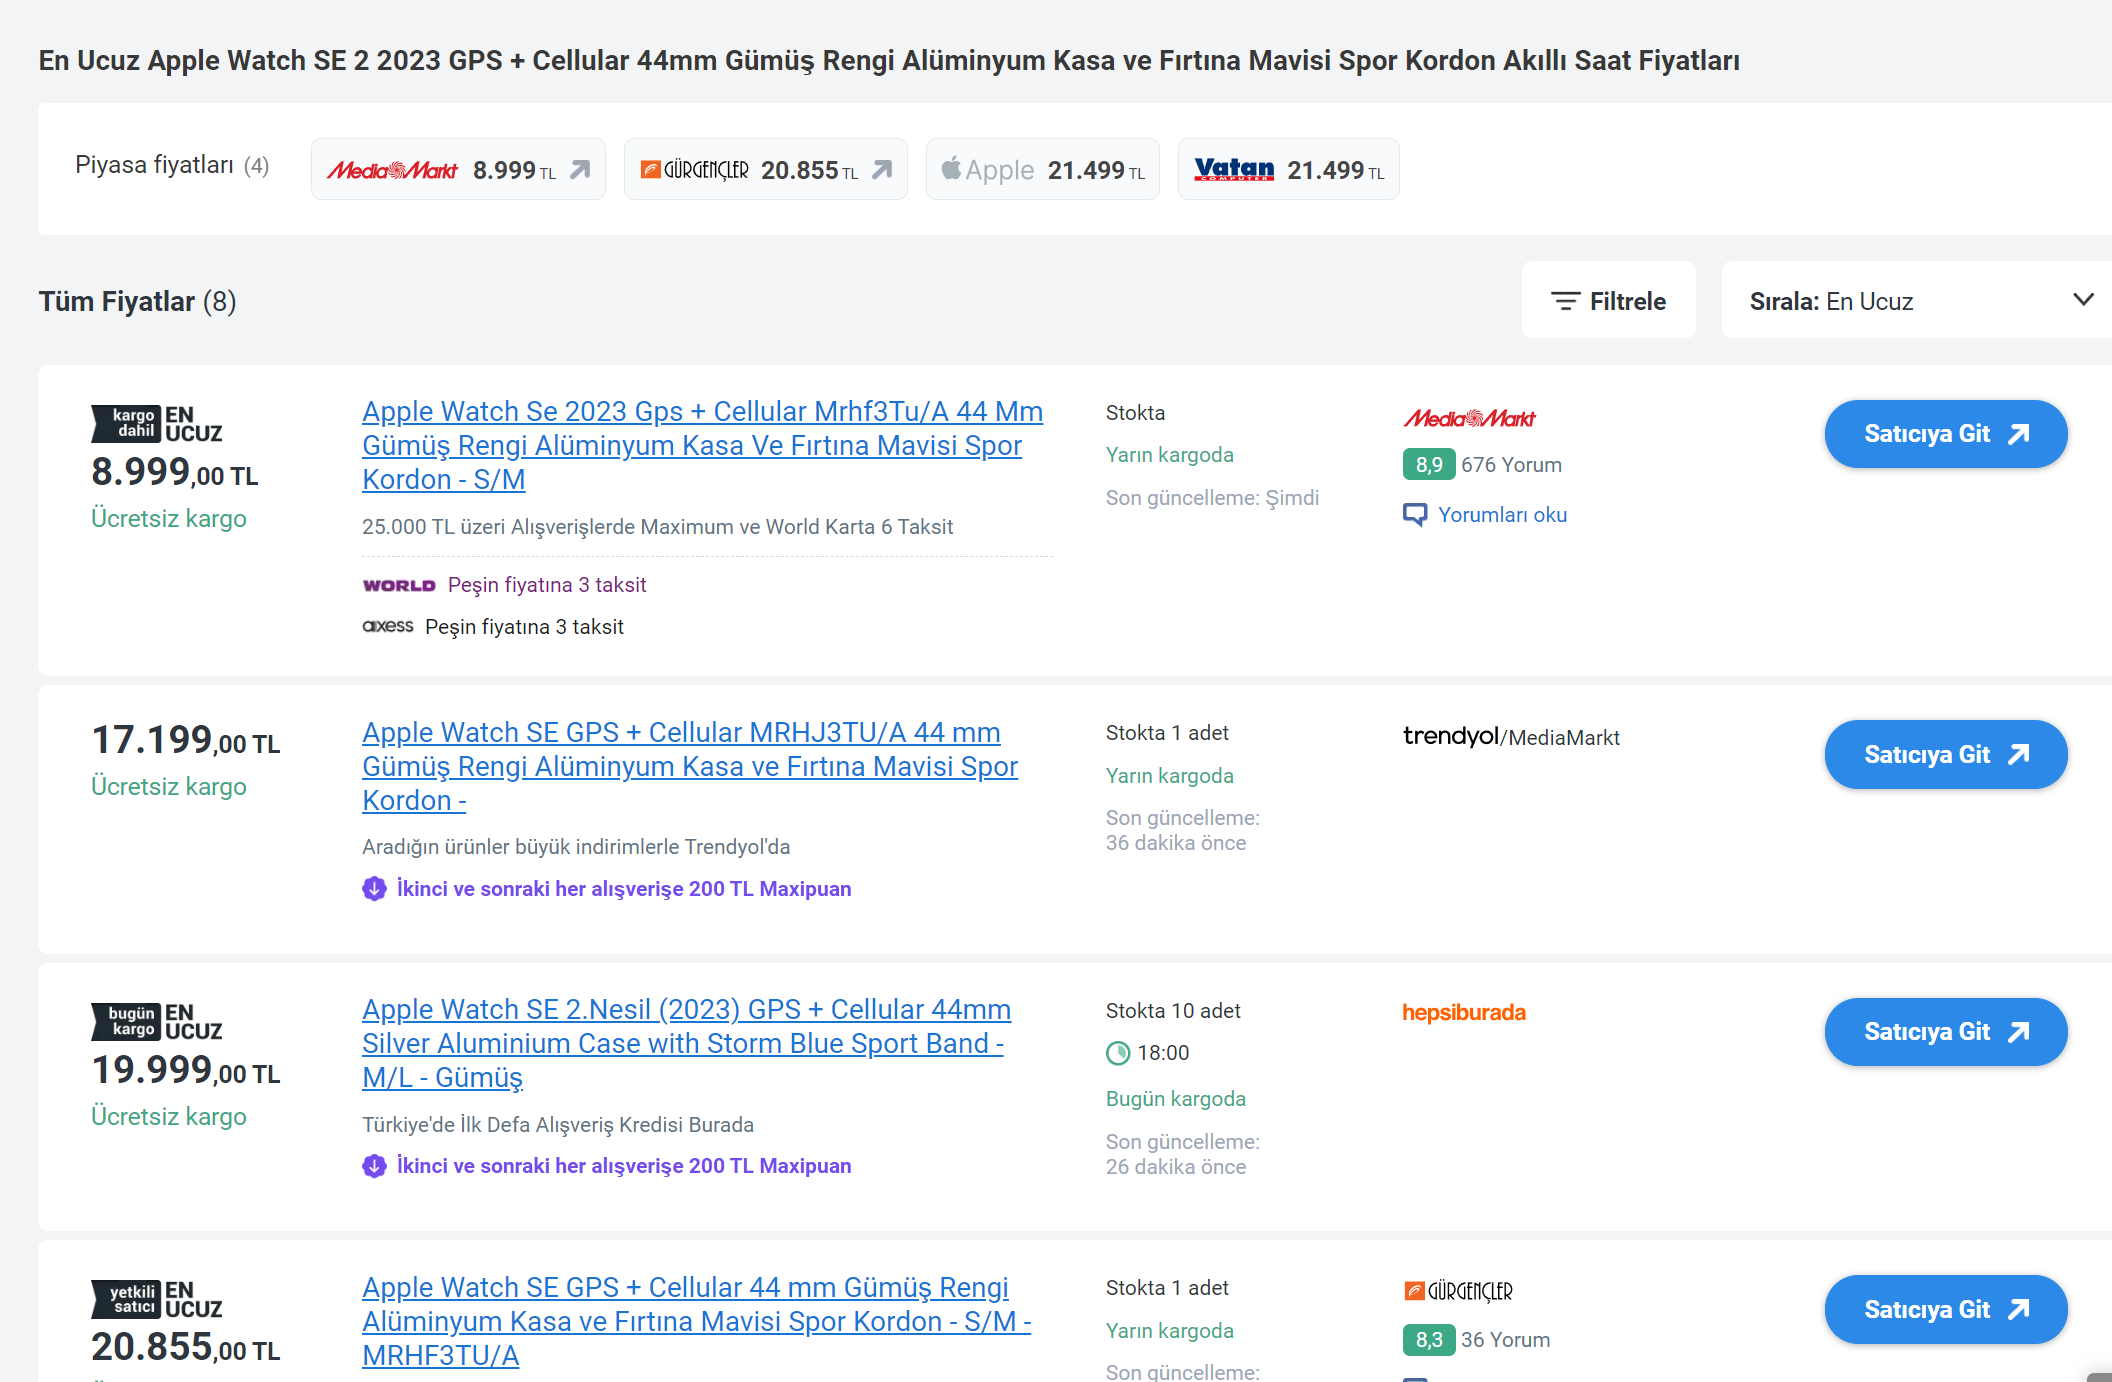The image size is (2112, 1382).
Task: Click the Apple logo price chip
Action: [x=1042, y=170]
